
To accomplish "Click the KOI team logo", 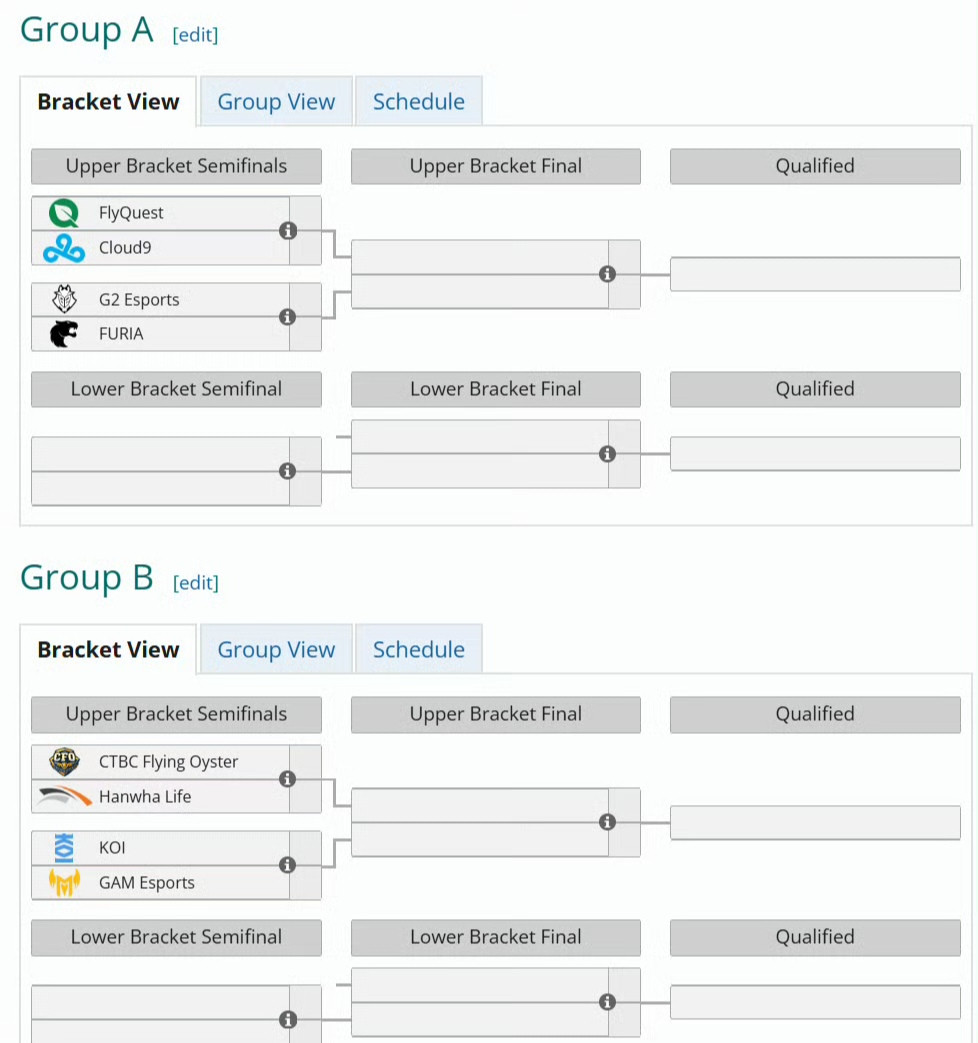I will [64, 848].
